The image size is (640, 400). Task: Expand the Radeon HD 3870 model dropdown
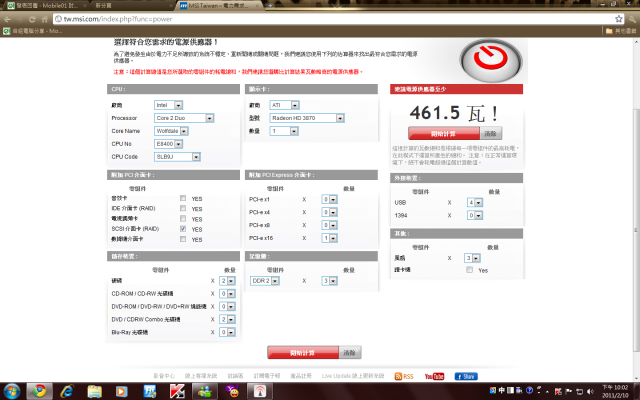click(307, 118)
